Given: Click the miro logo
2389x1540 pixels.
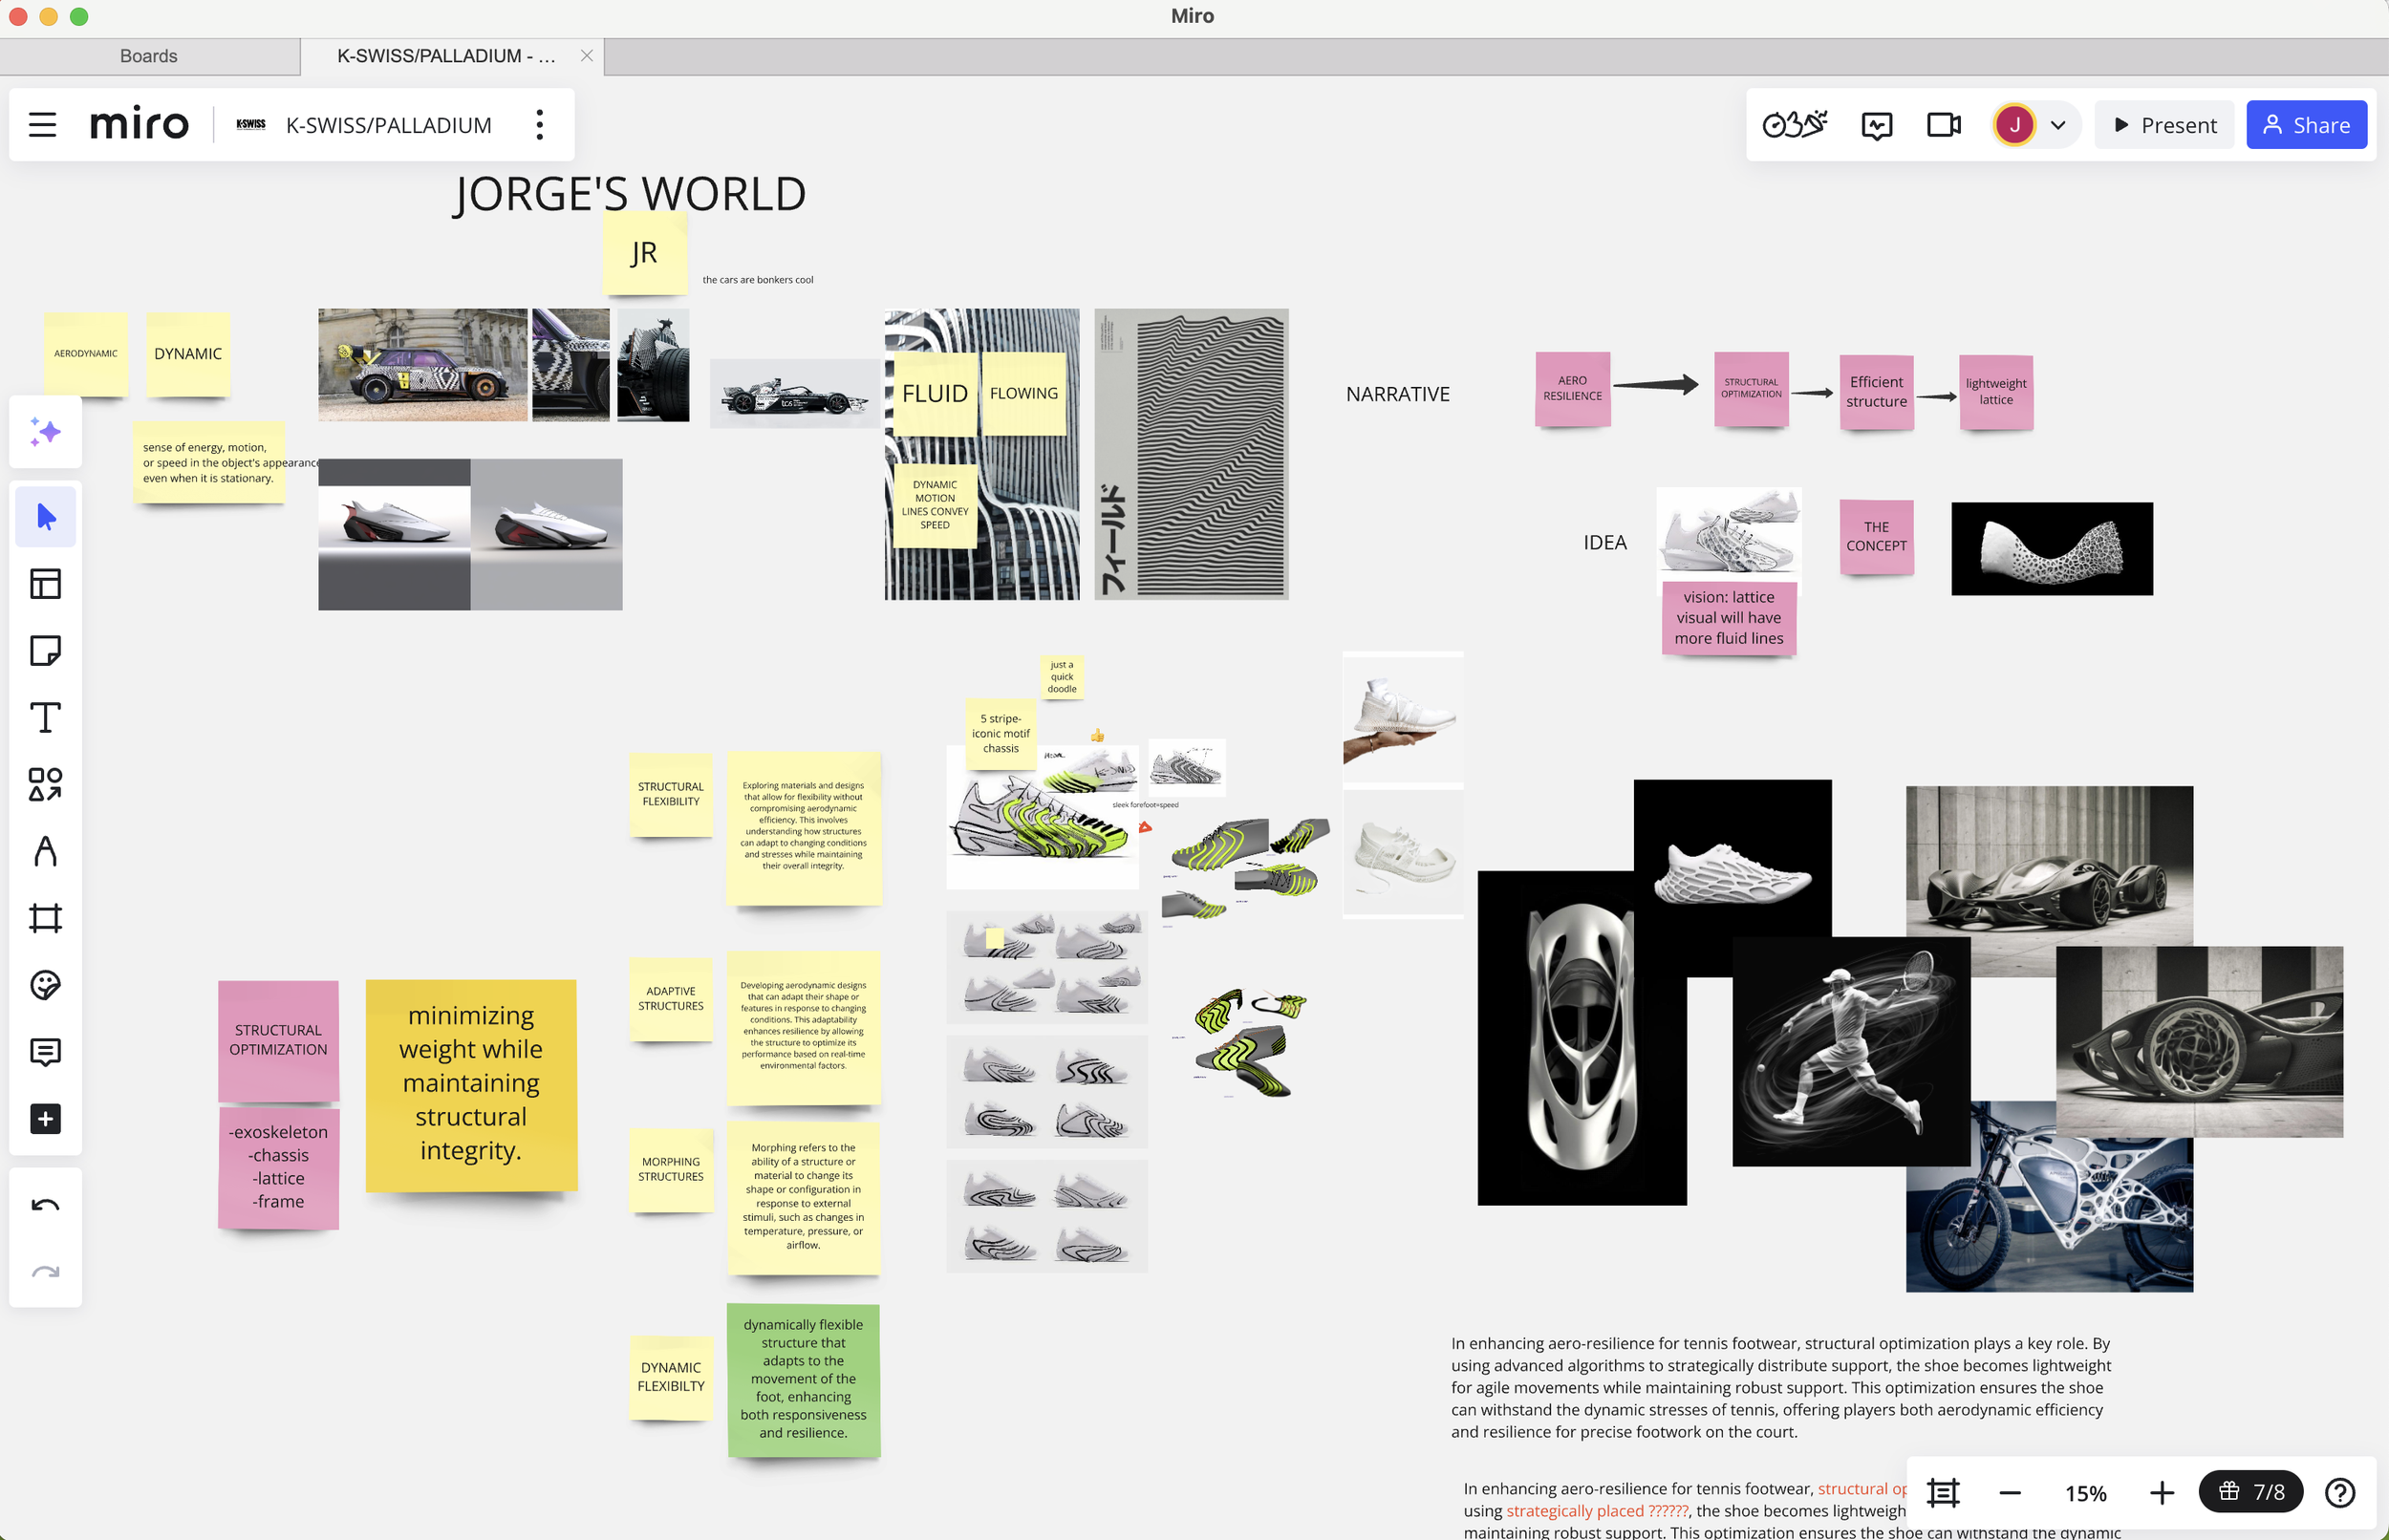Looking at the screenshot, I should point(139,125).
